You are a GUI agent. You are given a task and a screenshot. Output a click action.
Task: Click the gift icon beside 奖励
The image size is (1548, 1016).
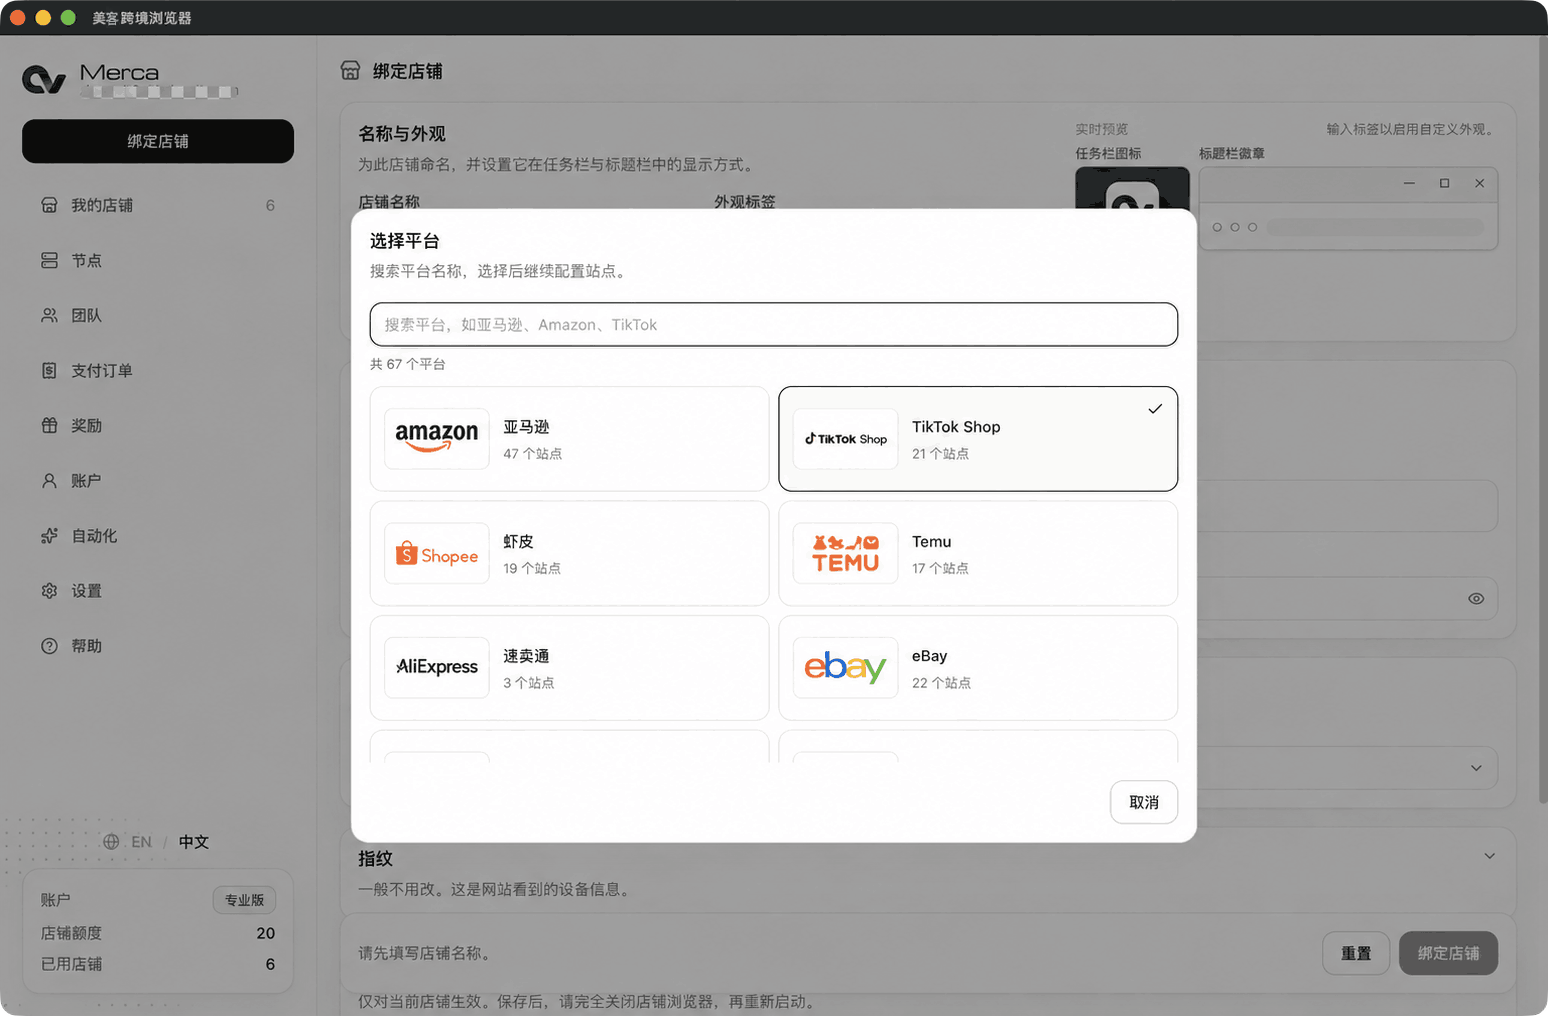pos(49,425)
